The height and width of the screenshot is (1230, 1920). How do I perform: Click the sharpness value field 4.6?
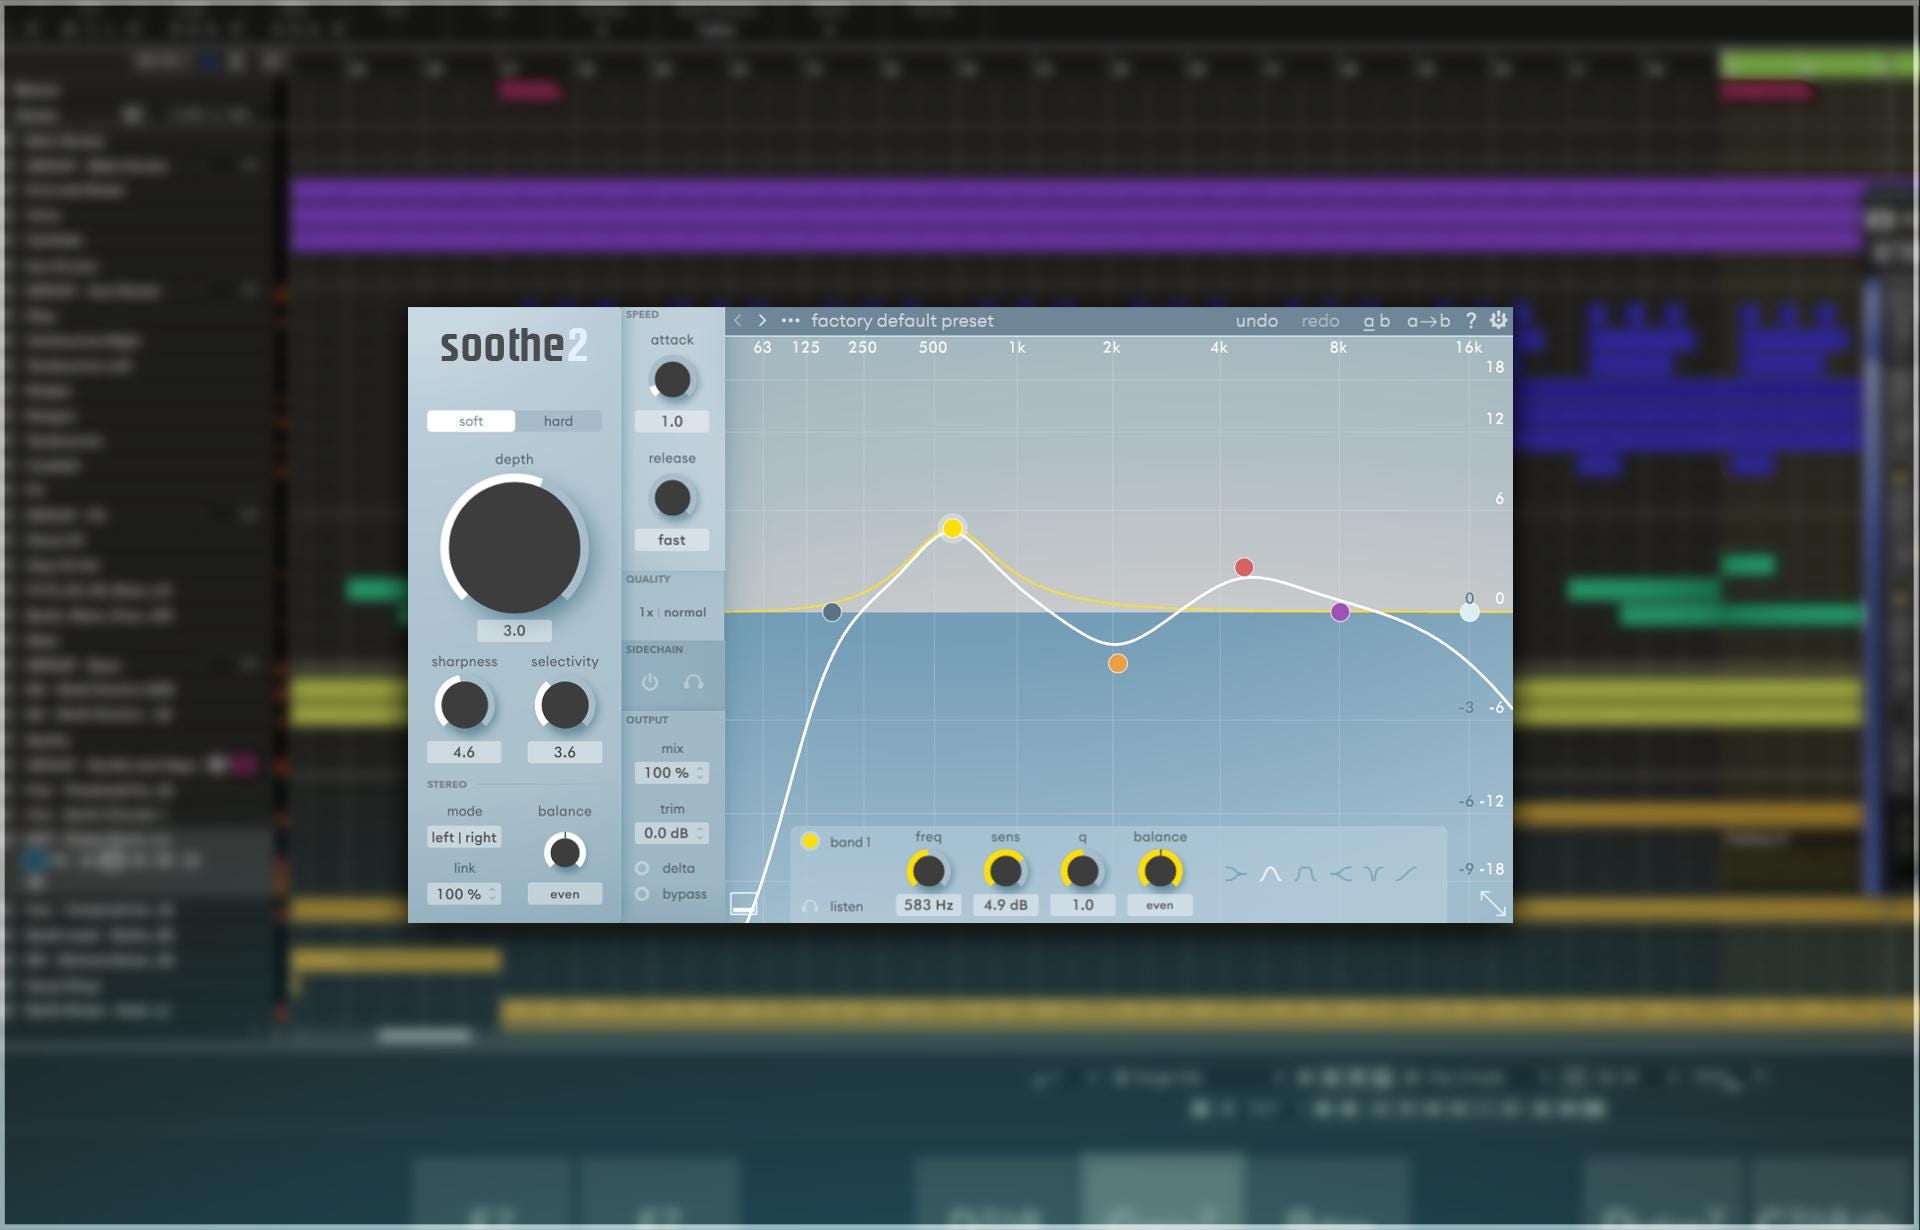tap(464, 752)
